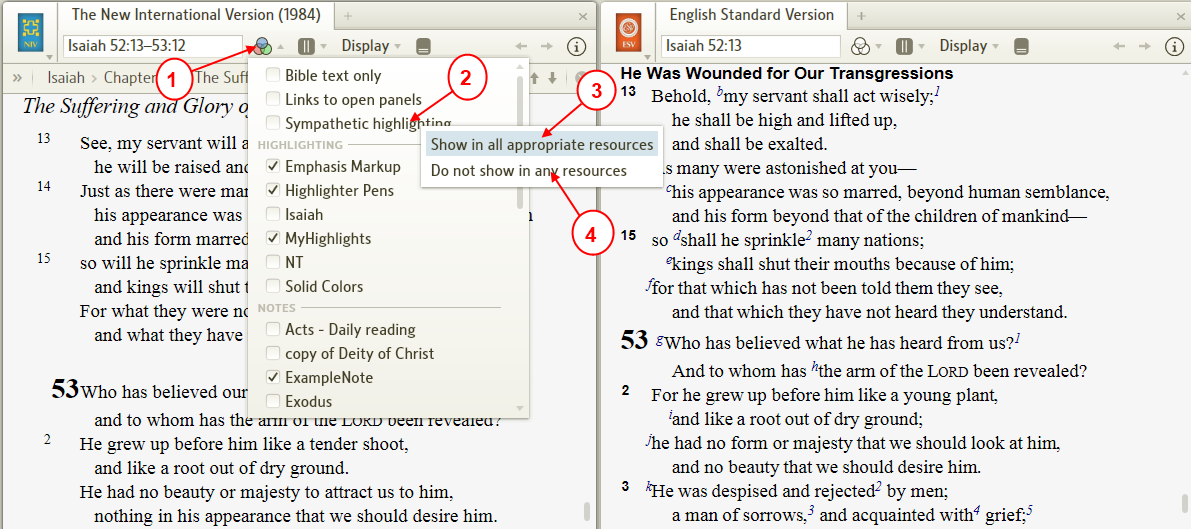Open footnote g before 'Who has believed'
This screenshot has height=529, width=1191.
tap(660, 339)
